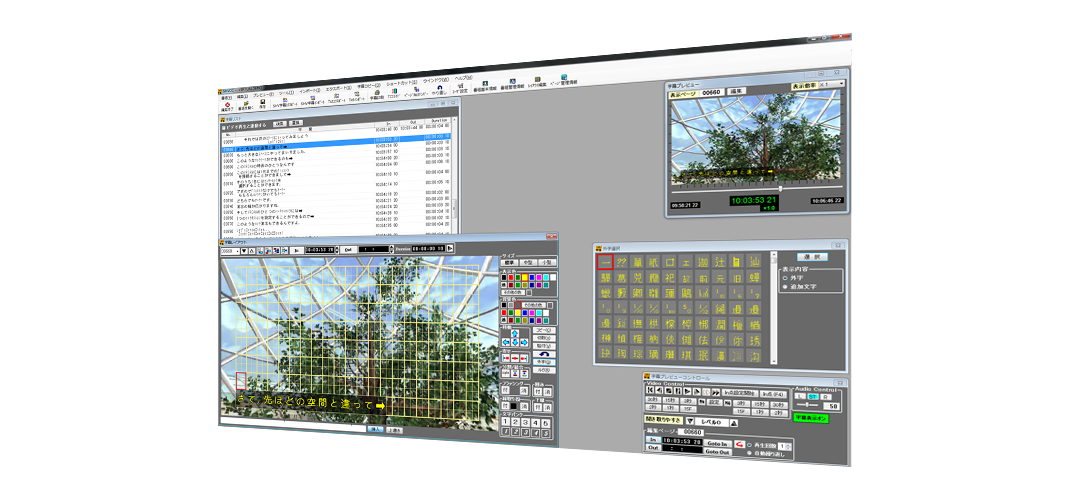Click the blue undo arrow button in layout panel
1069x500 pixels.
point(543,354)
